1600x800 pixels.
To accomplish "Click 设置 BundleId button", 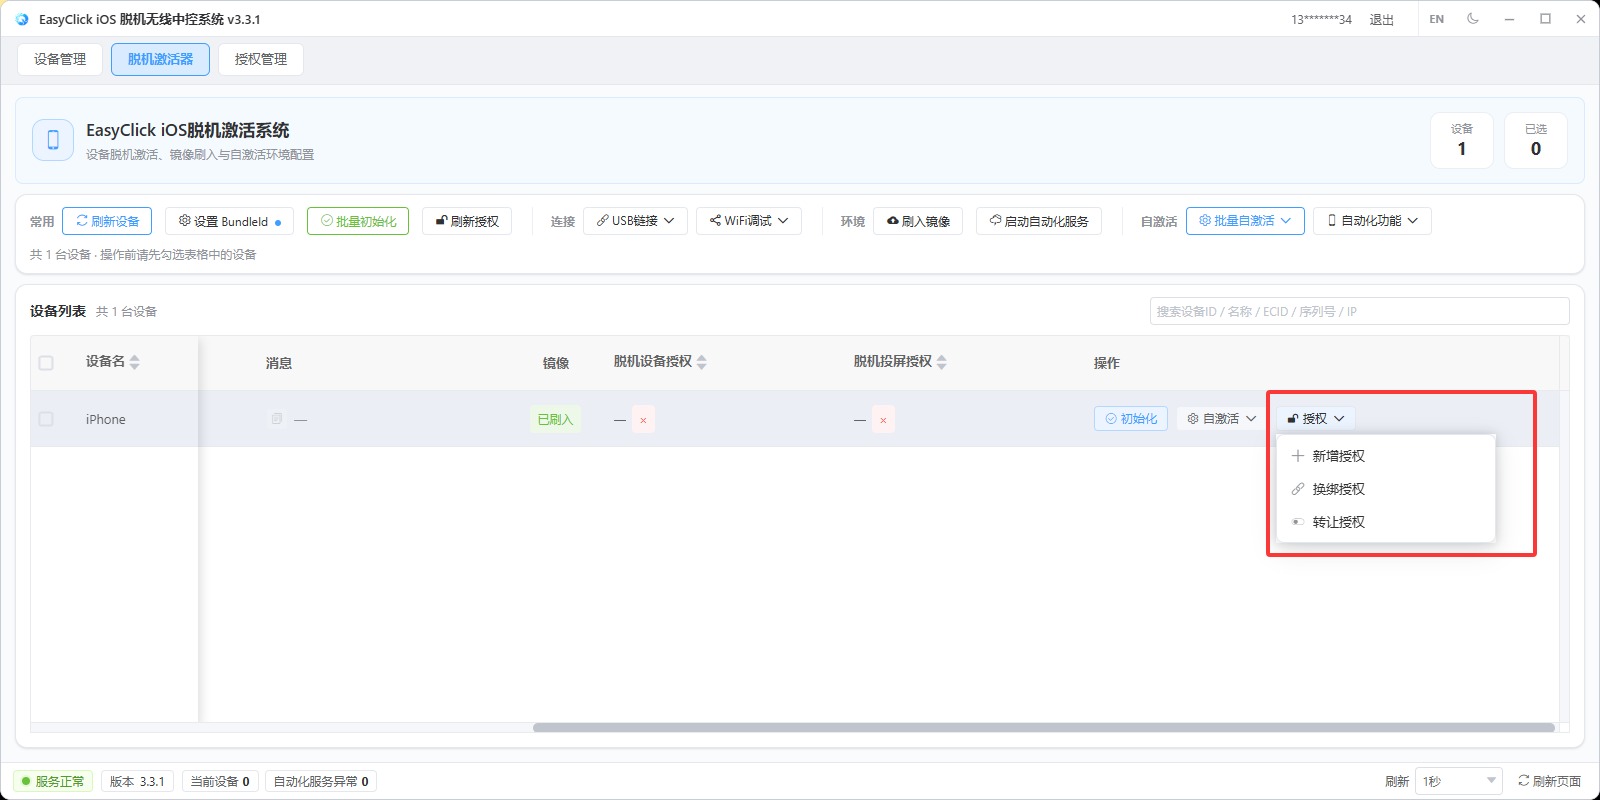I will point(229,221).
